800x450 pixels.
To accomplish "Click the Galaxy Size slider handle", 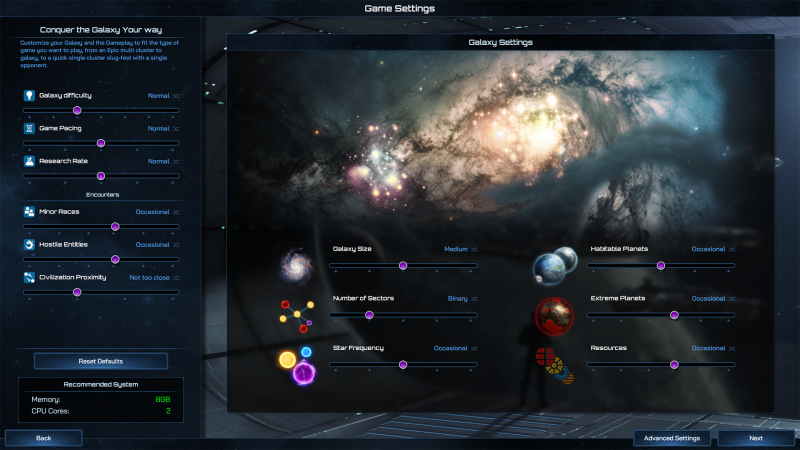I will click(x=403, y=266).
